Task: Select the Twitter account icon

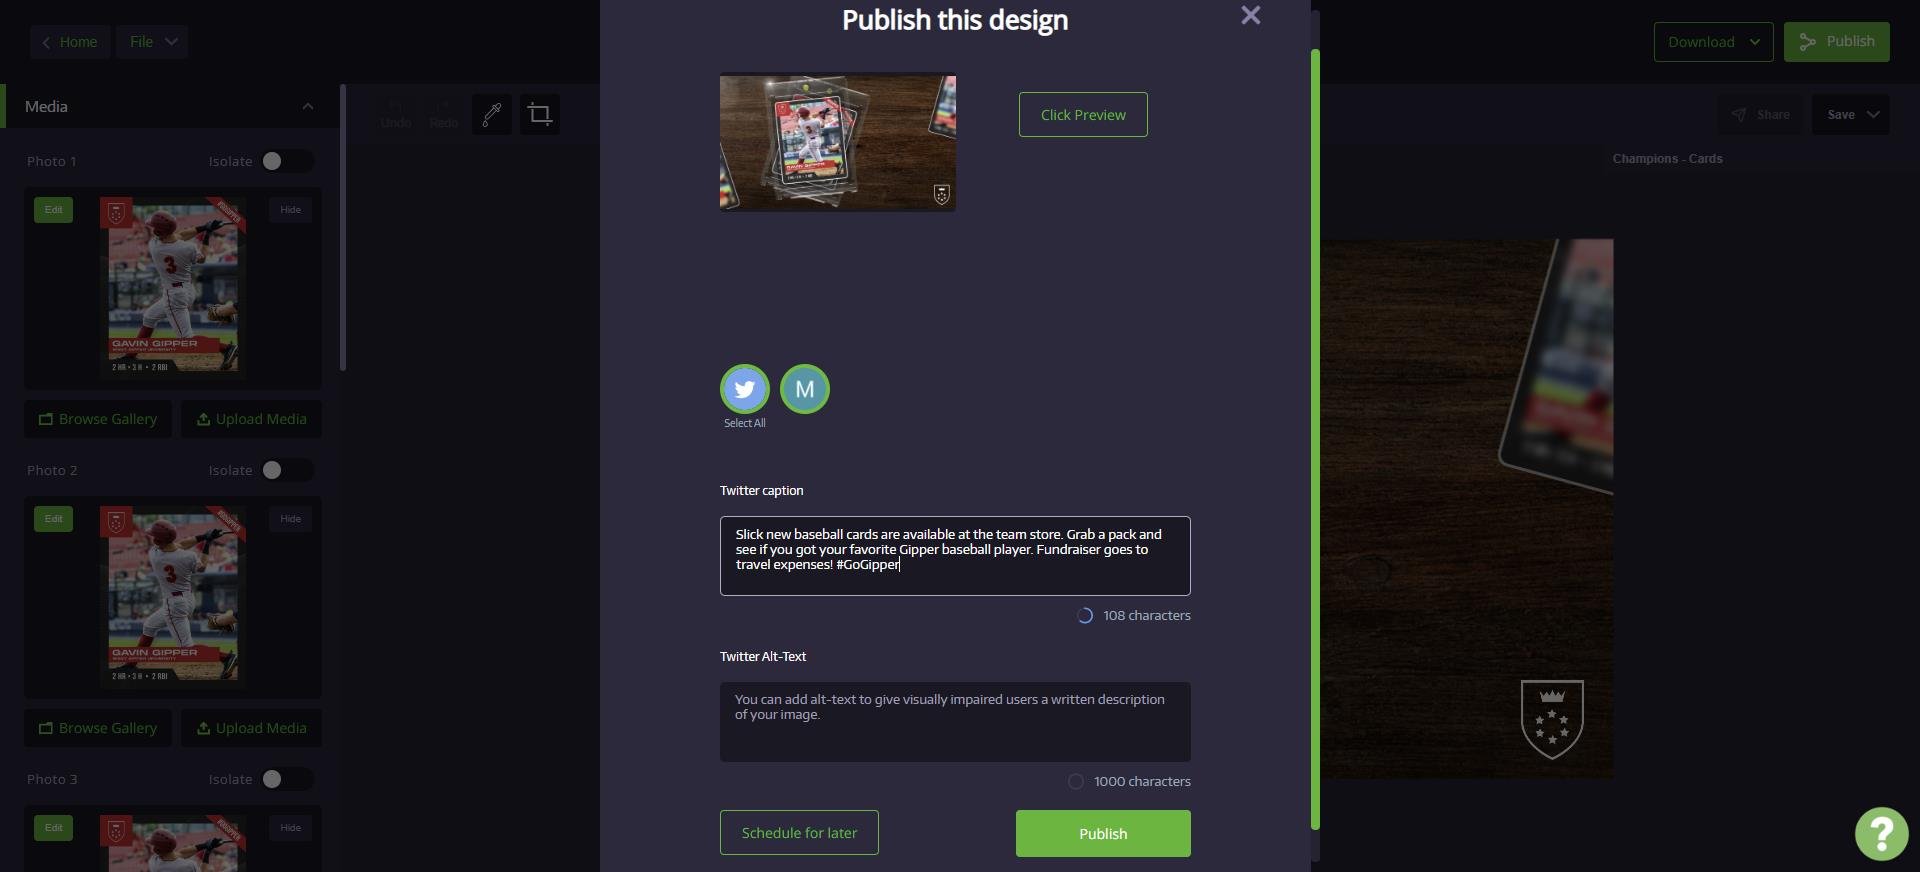Action: (x=745, y=389)
